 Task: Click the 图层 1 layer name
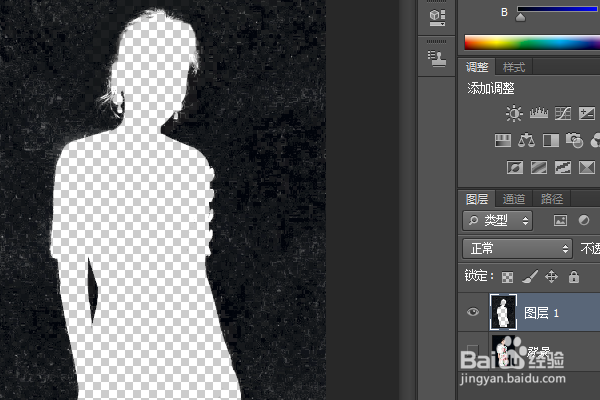541,313
